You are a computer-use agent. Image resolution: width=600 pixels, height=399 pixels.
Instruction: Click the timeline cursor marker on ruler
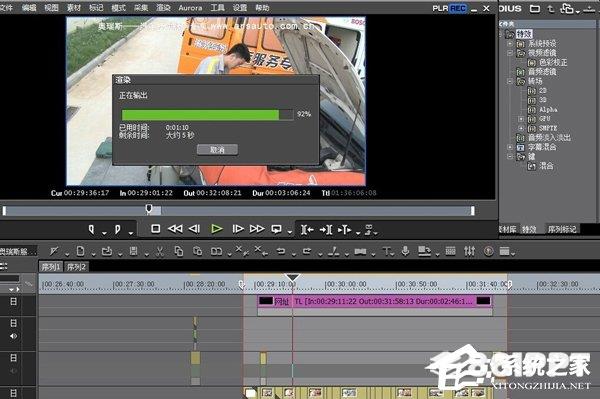click(292, 277)
